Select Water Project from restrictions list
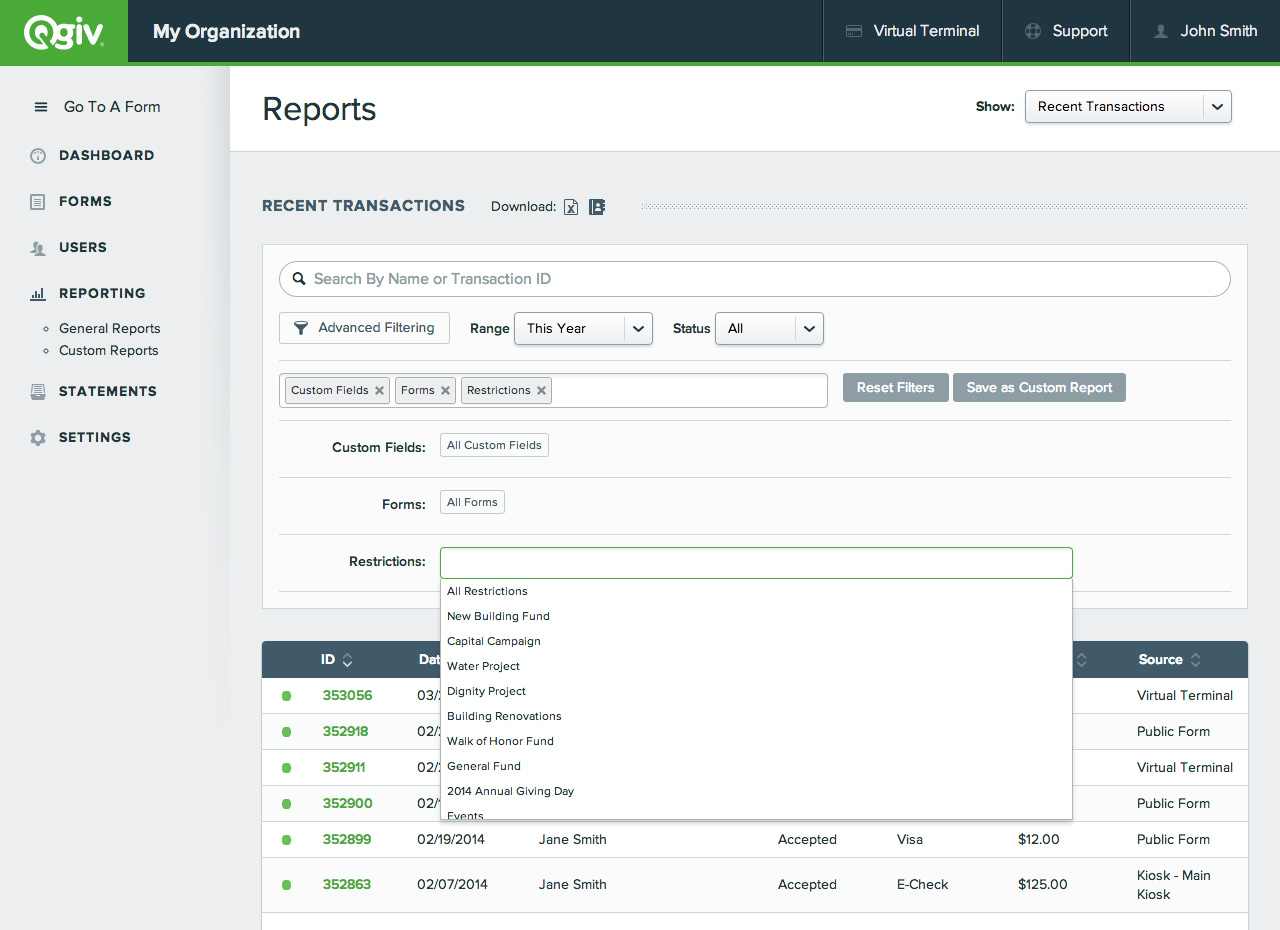The height and width of the screenshot is (930, 1280). tap(483, 666)
